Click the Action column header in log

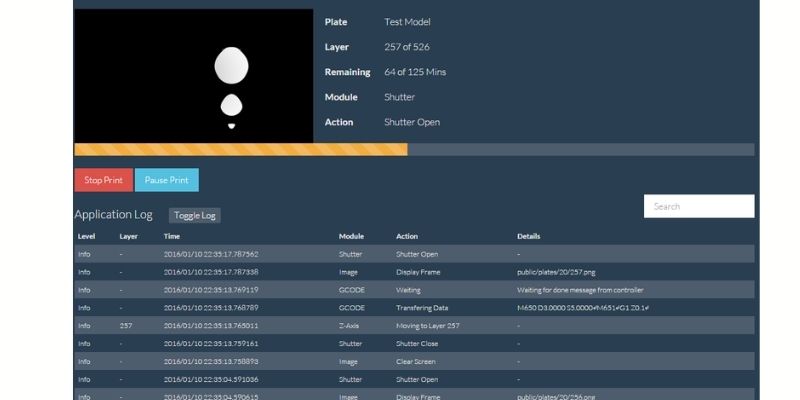tap(407, 237)
